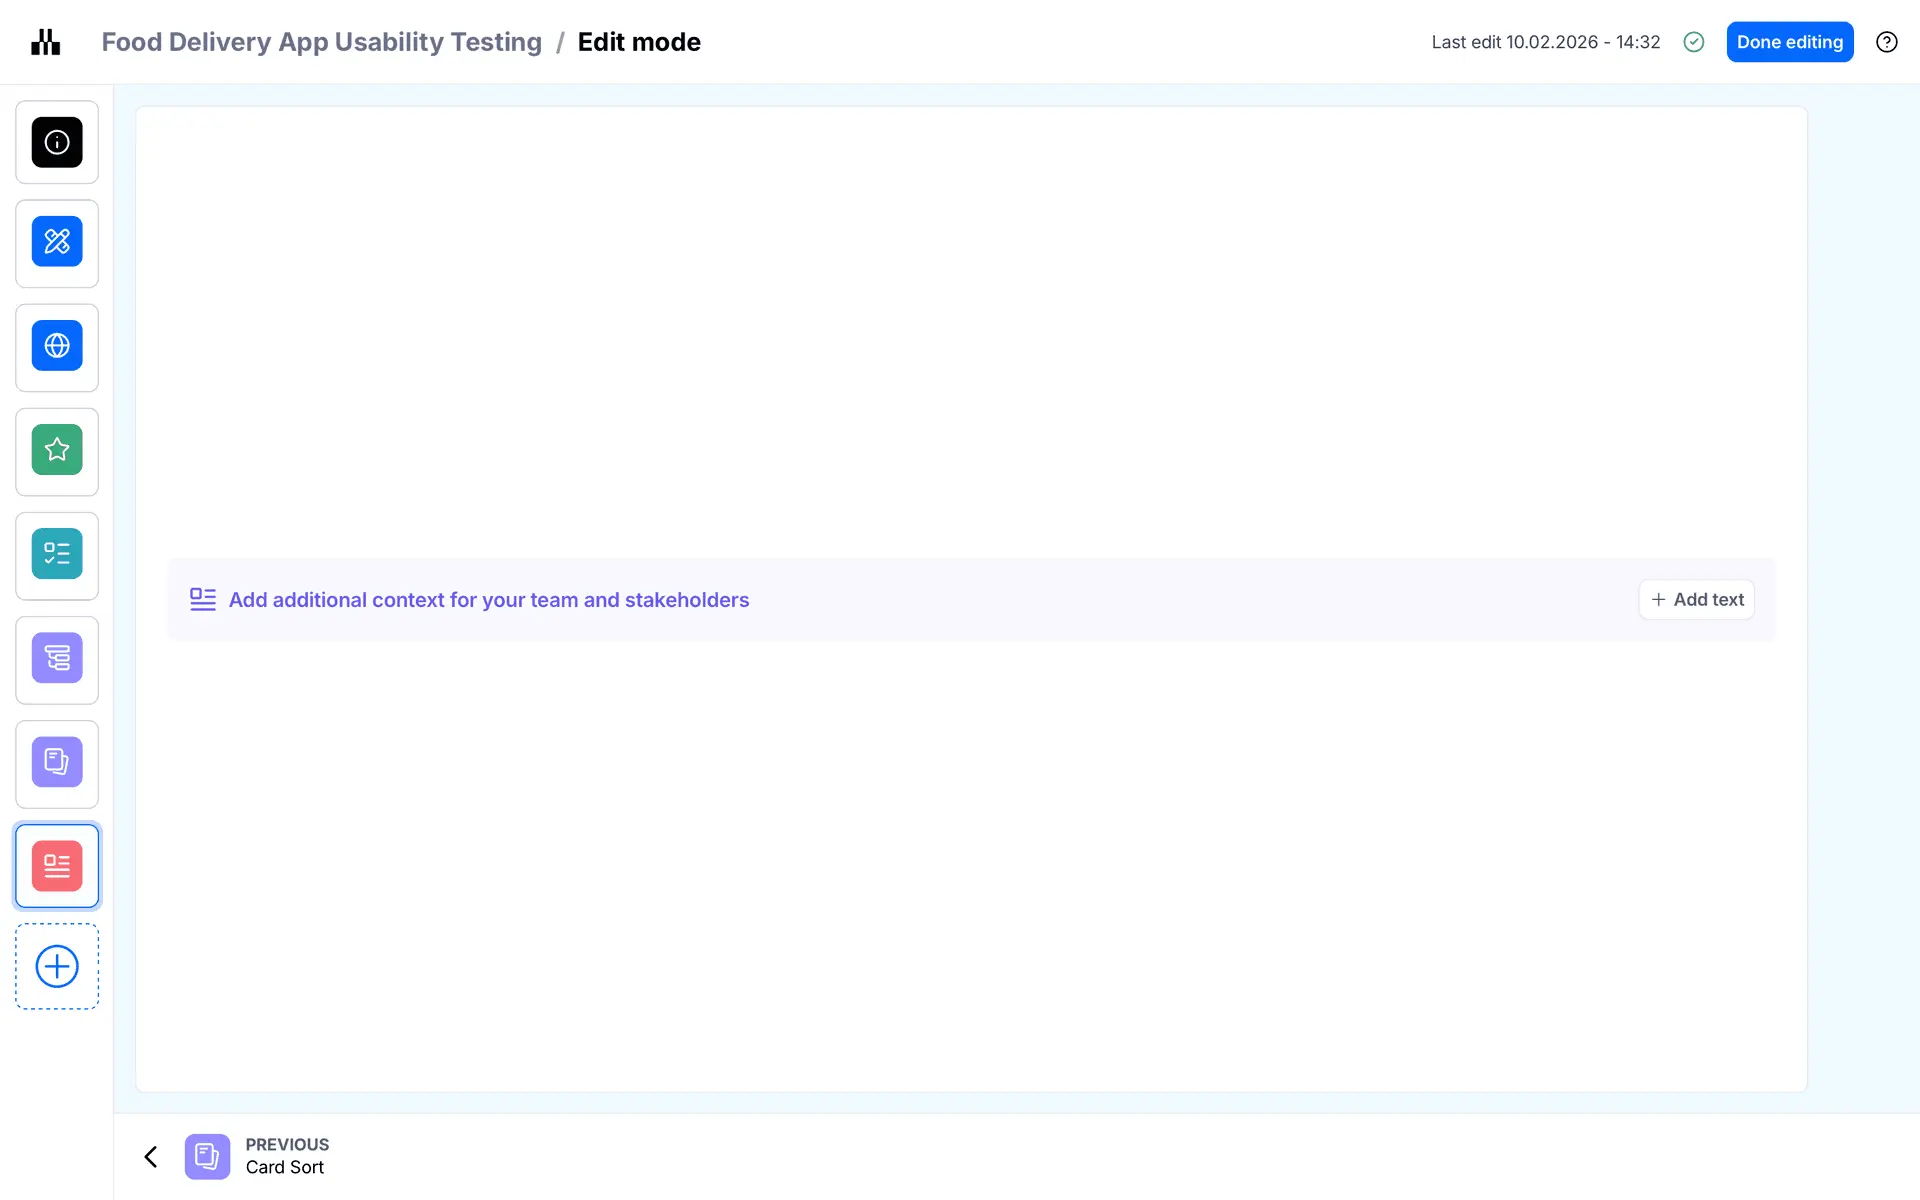The width and height of the screenshot is (1920, 1200).
Task: Select the prototype test block icon
Action: [57, 242]
